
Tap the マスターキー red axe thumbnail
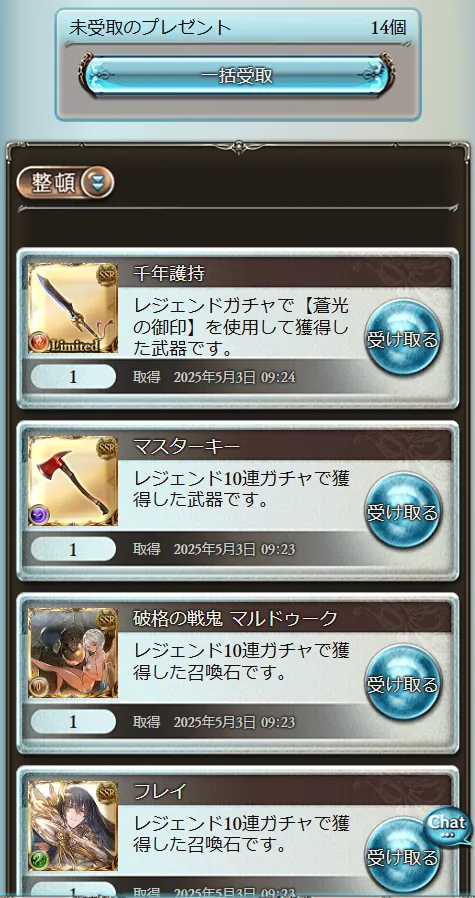73,481
